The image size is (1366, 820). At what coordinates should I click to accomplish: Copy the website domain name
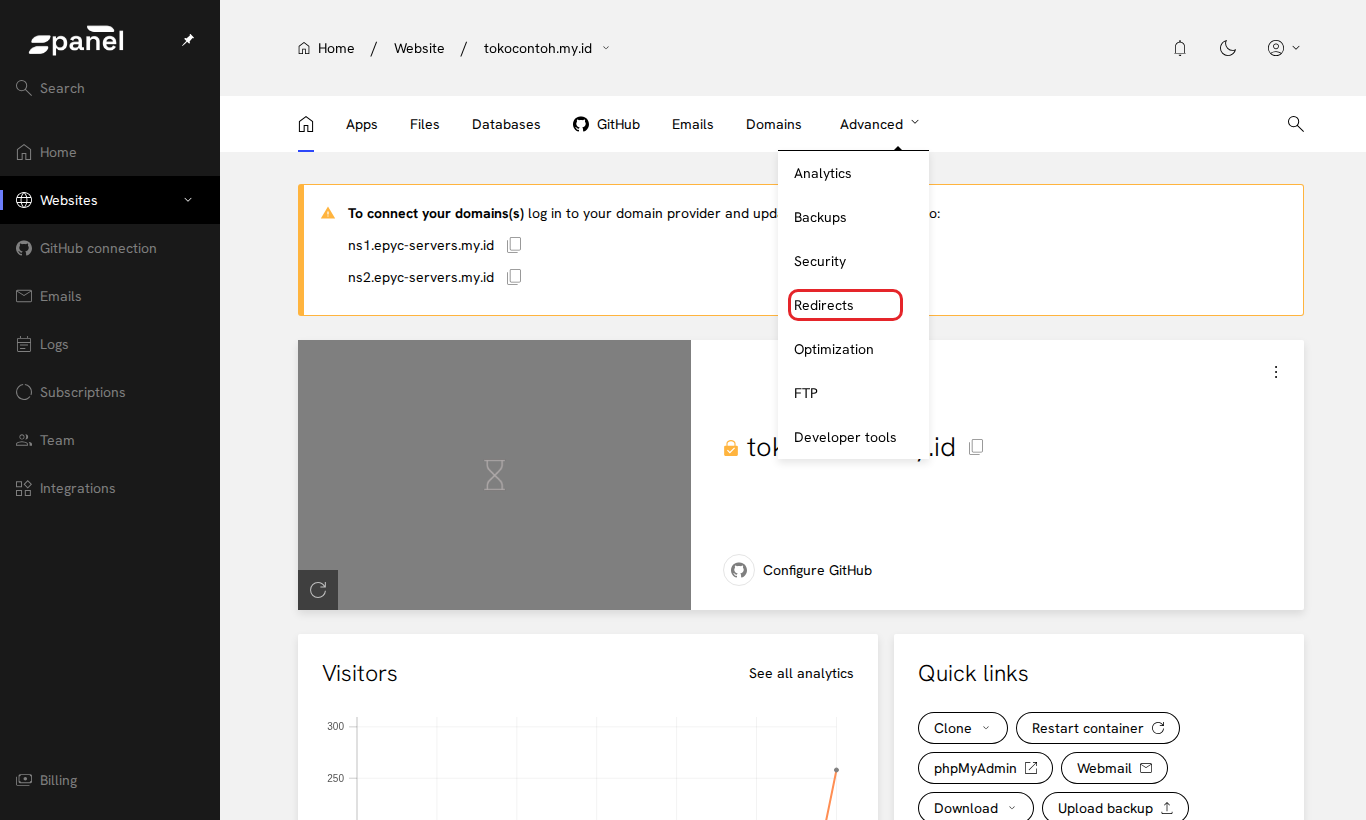(976, 447)
